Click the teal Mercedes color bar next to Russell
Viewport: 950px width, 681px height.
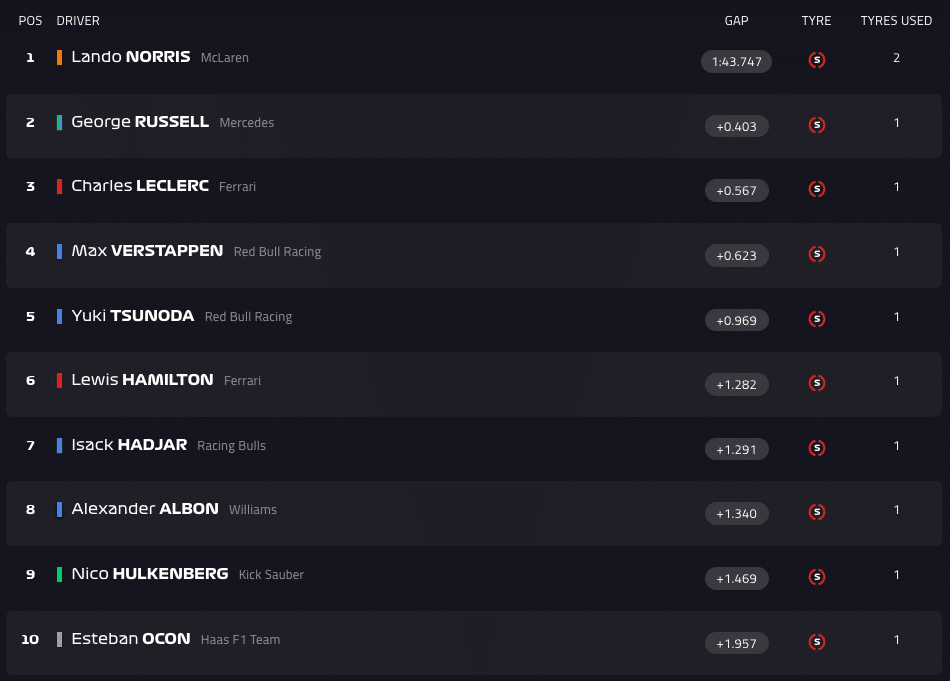coord(60,122)
